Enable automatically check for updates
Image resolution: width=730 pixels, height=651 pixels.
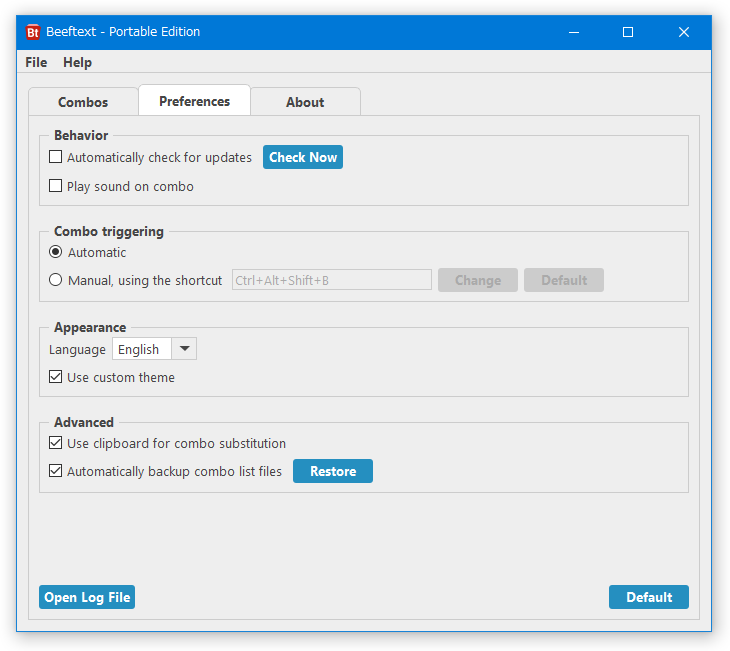55,157
